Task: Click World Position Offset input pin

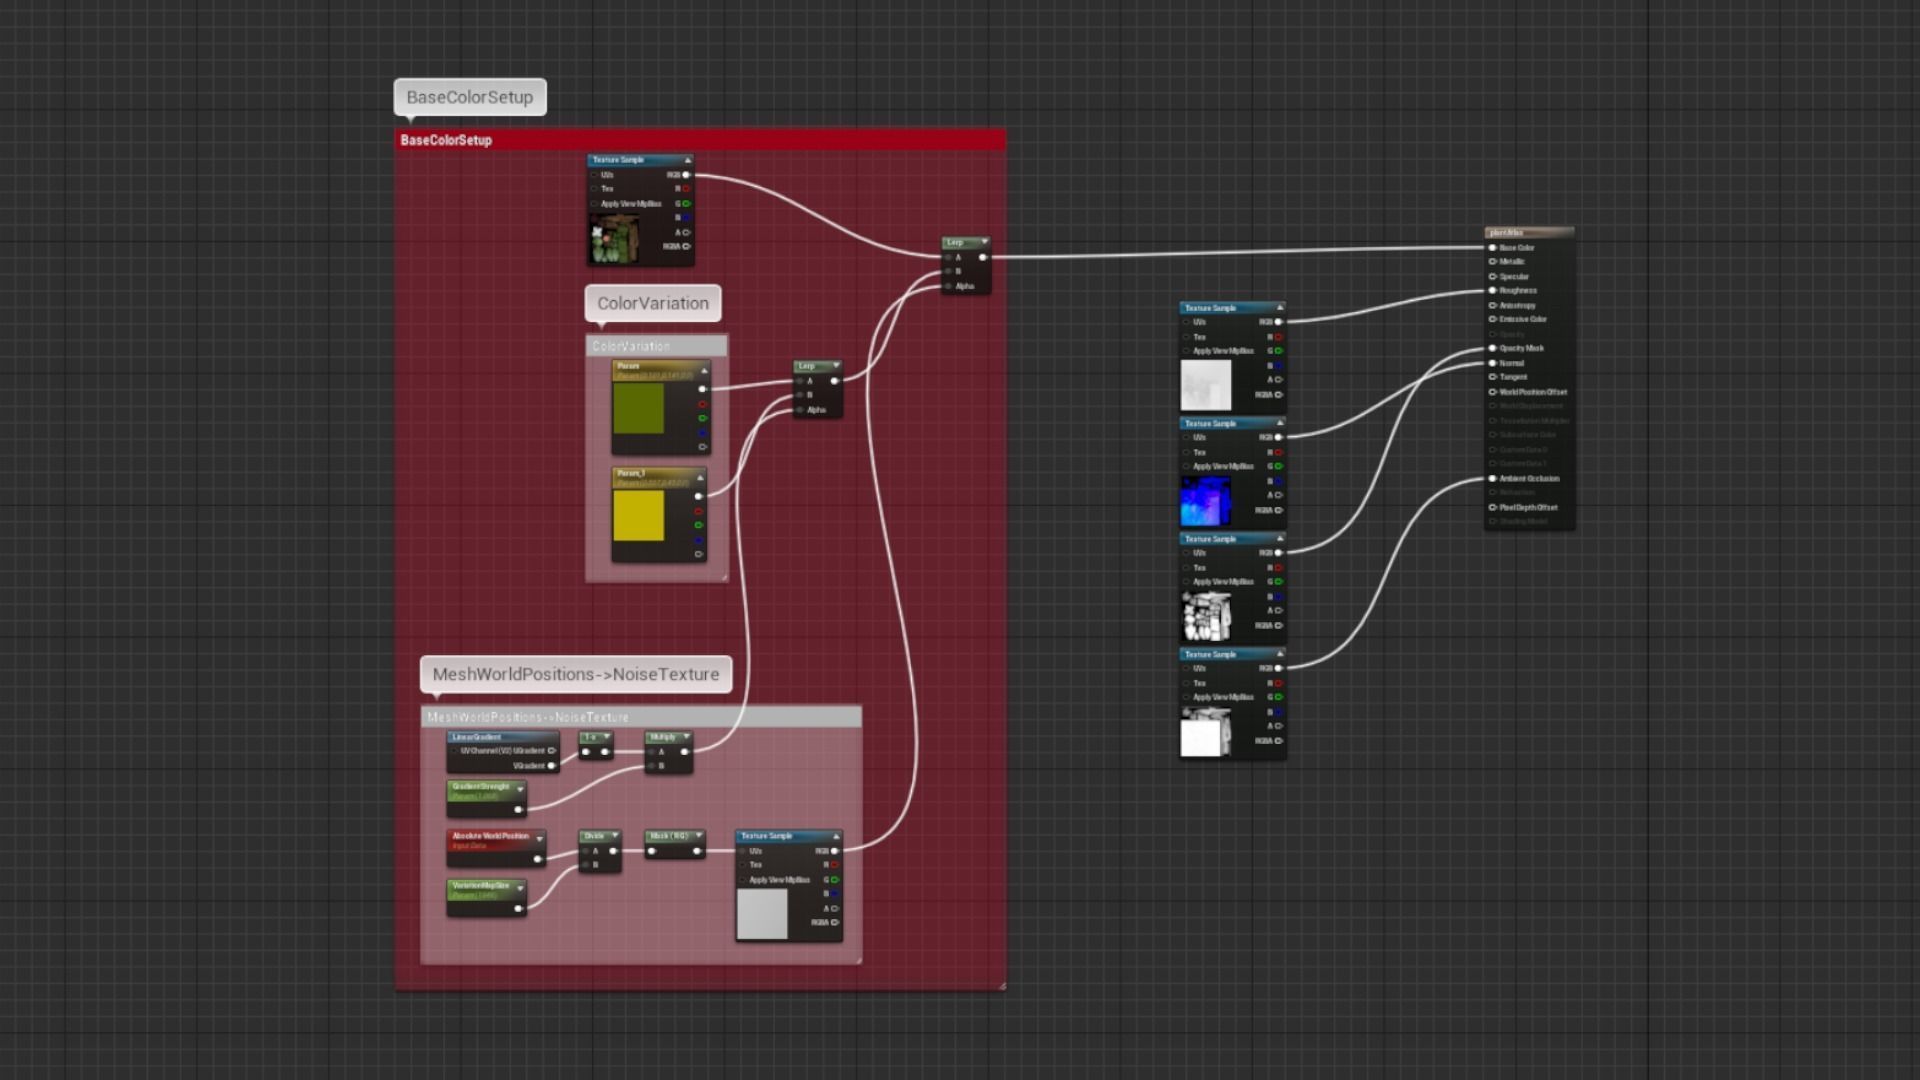Action: (1492, 392)
